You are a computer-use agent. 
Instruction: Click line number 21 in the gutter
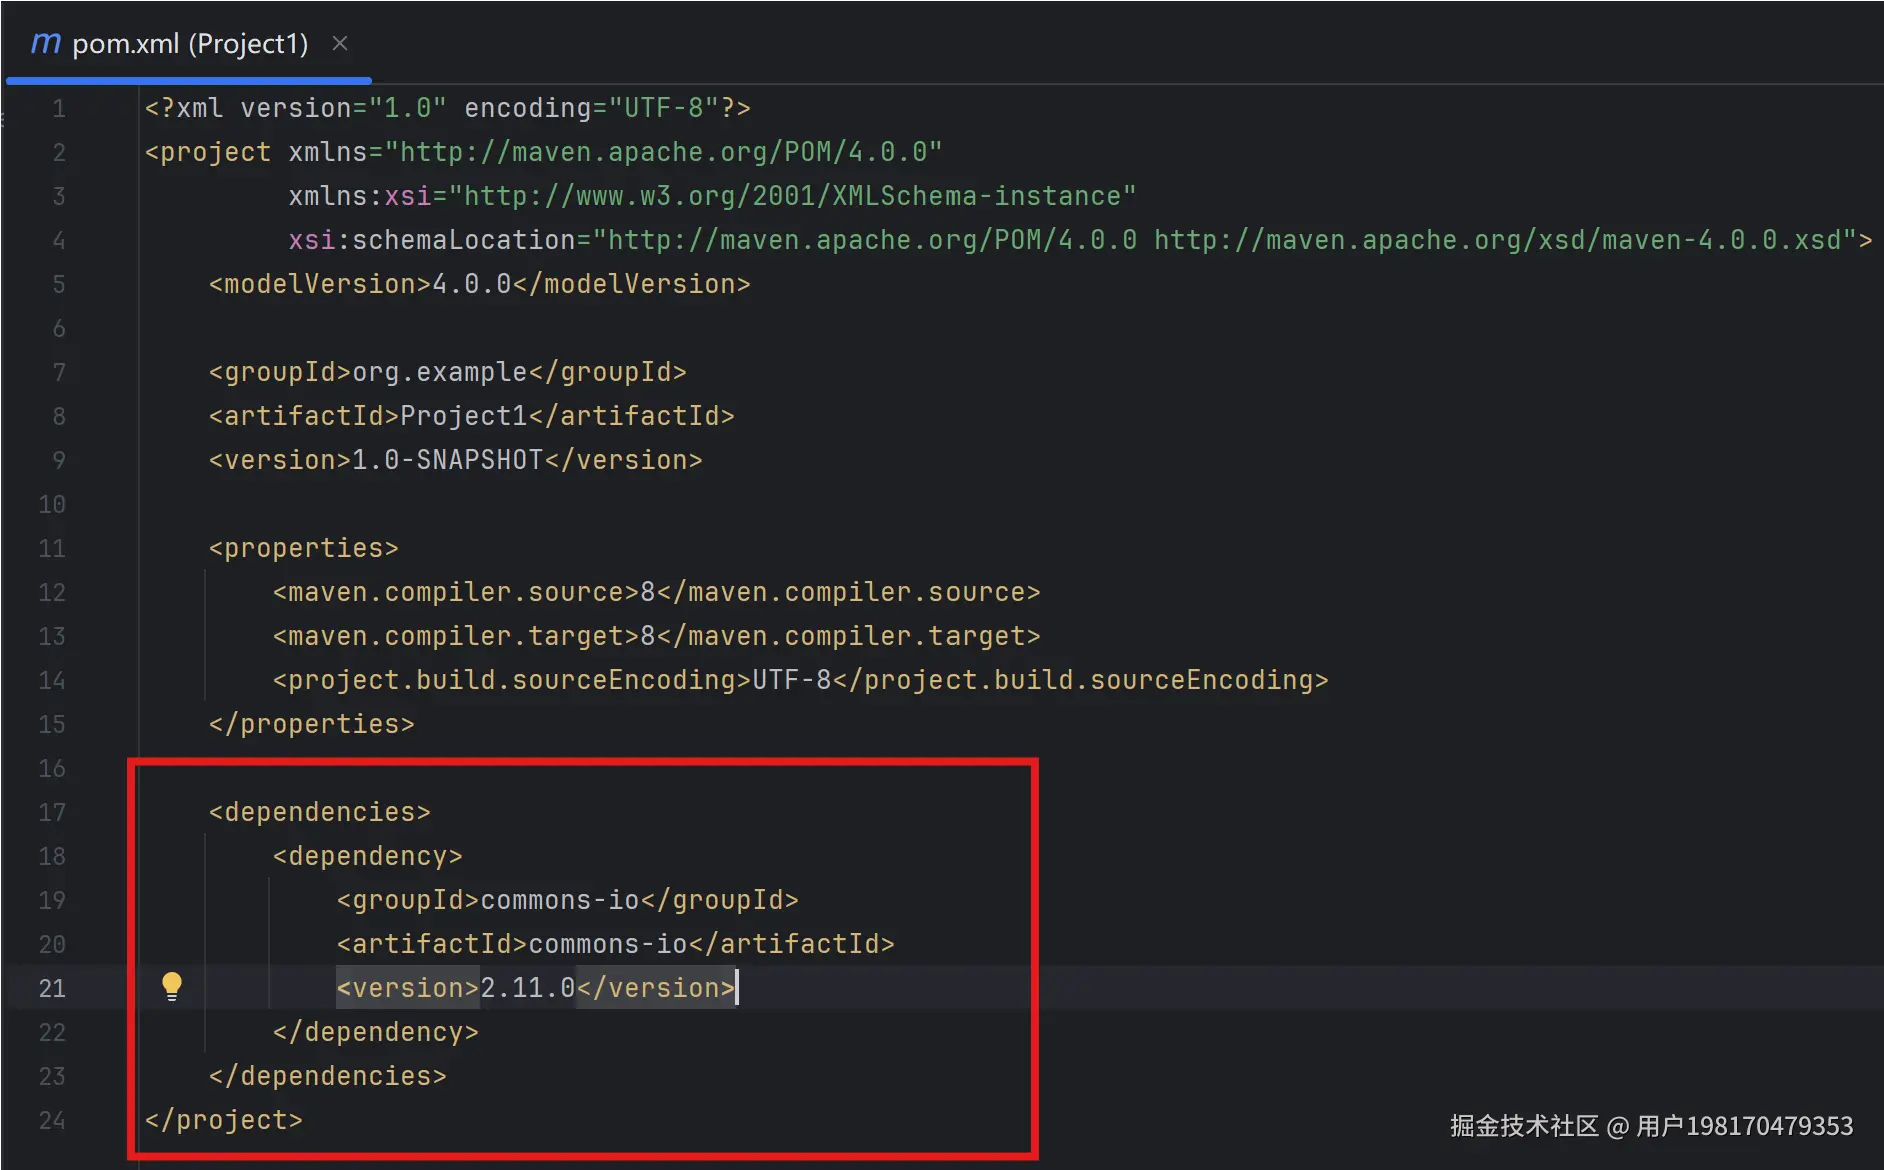[52, 988]
